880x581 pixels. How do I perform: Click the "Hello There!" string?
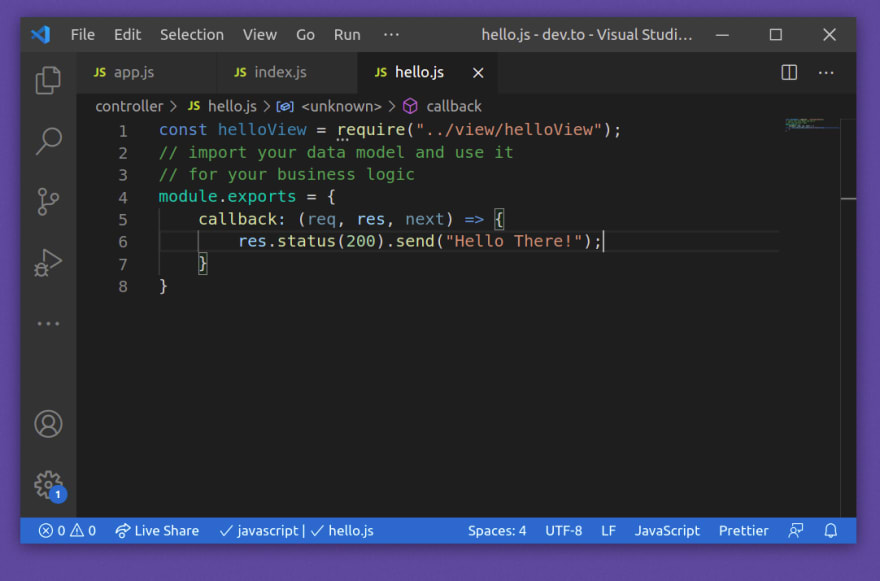click(x=514, y=241)
